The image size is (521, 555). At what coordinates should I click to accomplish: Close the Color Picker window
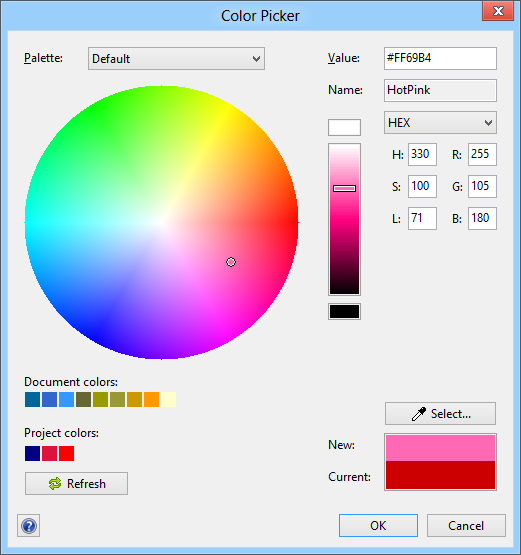(x=498, y=11)
